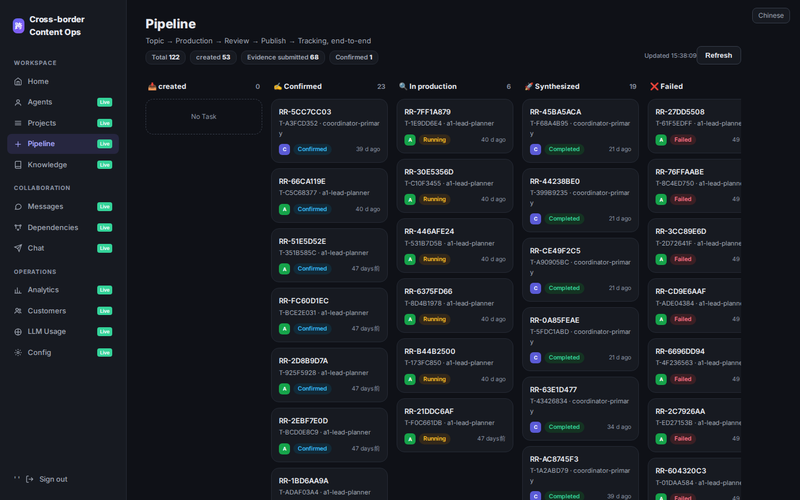Click the Confirmed column header
This screenshot has height=500, width=800.
coord(303,87)
